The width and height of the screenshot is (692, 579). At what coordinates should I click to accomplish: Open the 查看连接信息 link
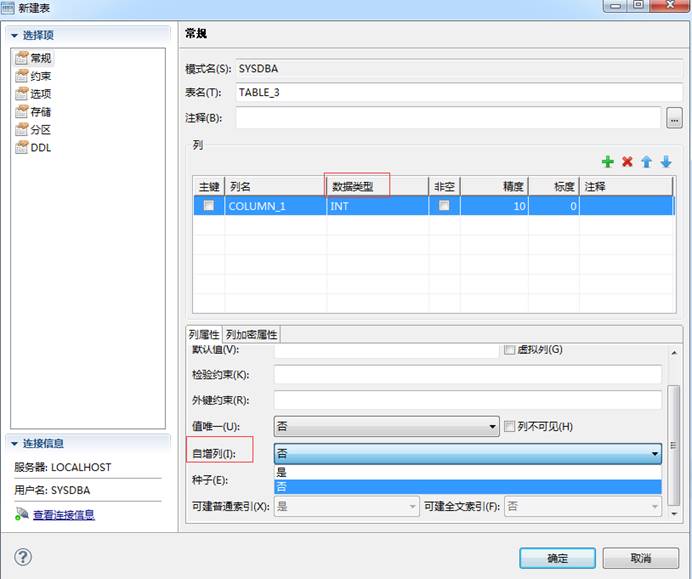(x=64, y=515)
